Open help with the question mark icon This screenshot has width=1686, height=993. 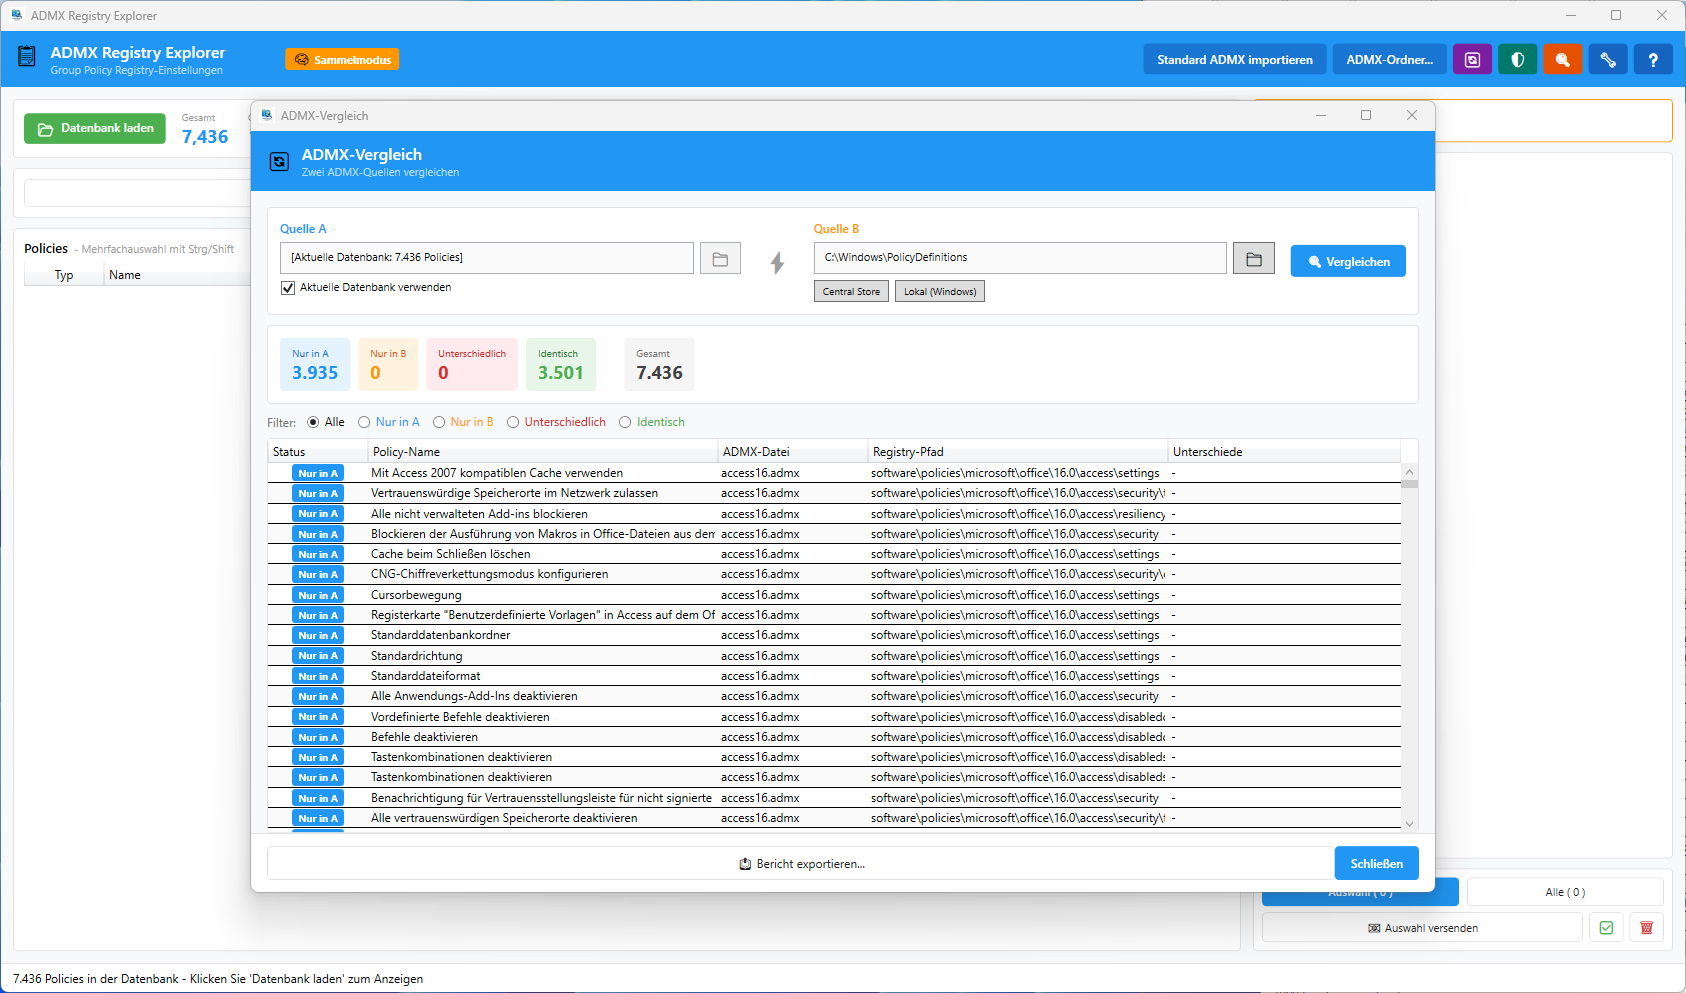pyautogui.click(x=1653, y=60)
